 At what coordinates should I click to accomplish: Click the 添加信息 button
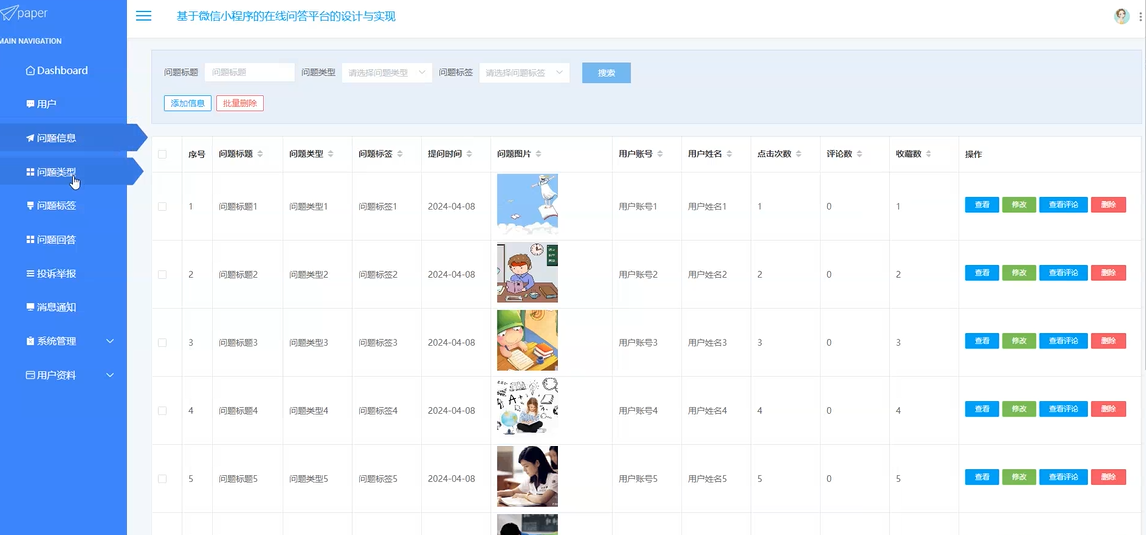coord(188,103)
